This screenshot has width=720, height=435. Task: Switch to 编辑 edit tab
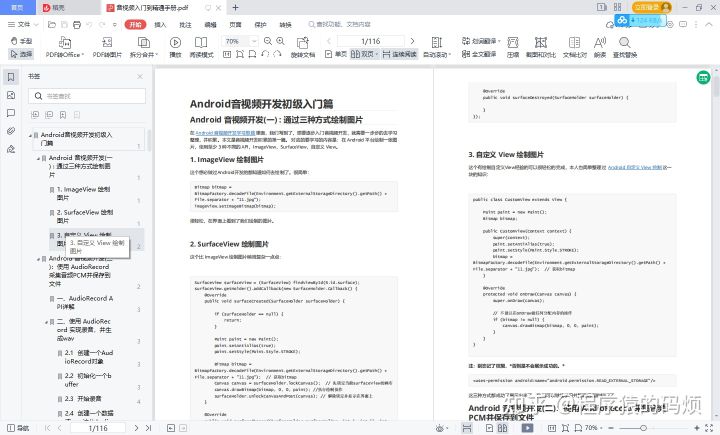click(x=210, y=24)
